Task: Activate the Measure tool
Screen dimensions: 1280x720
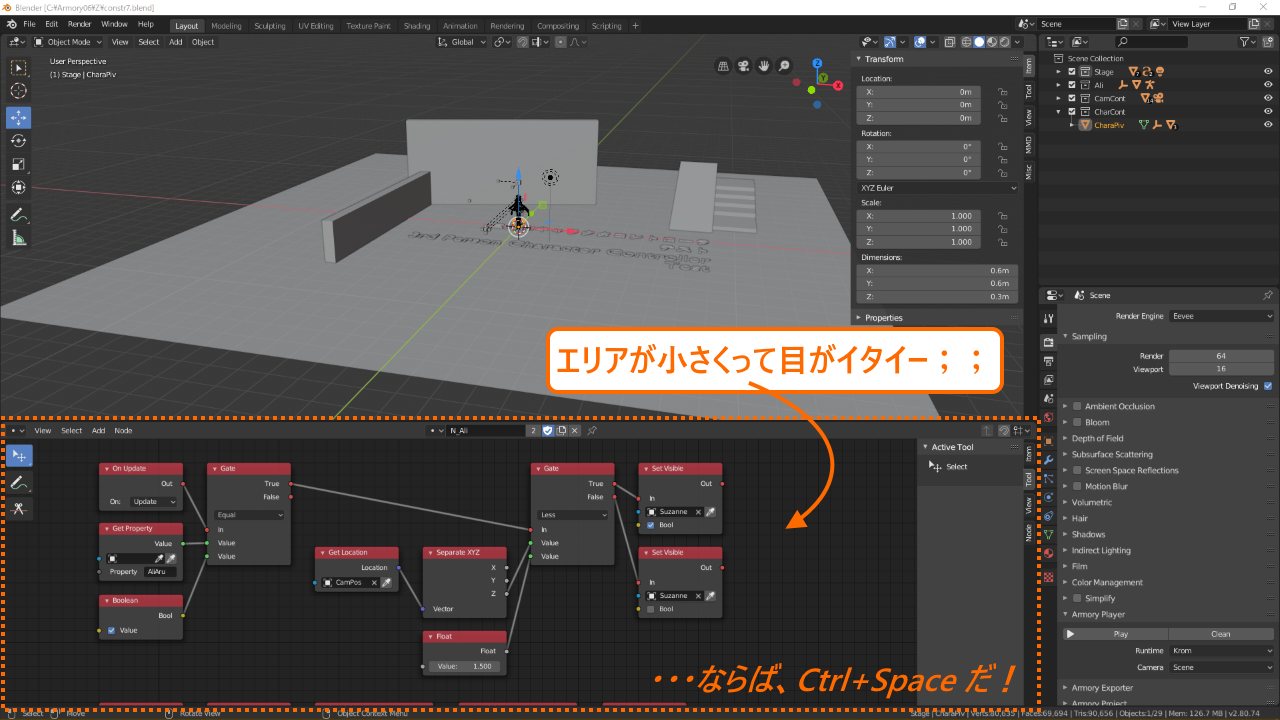Action: click(18, 238)
